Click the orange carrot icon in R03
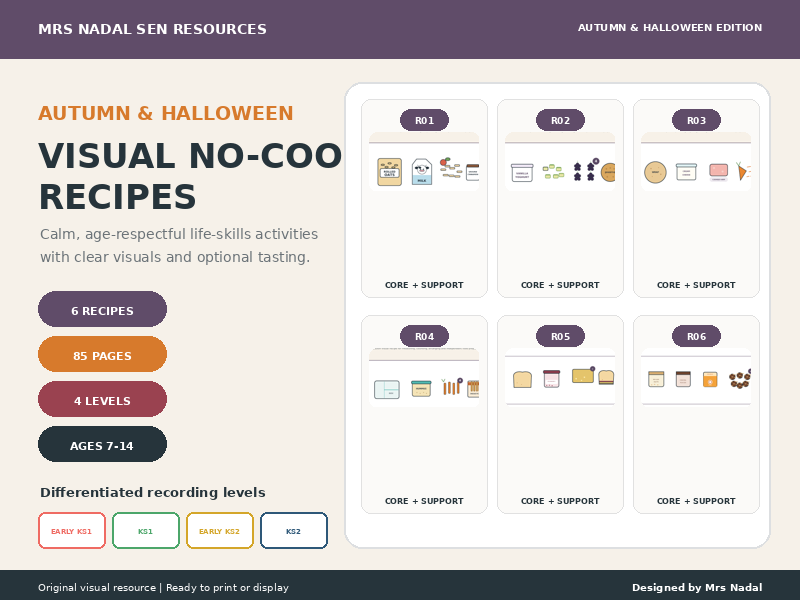The width and height of the screenshot is (800, 600). (x=742, y=171)
